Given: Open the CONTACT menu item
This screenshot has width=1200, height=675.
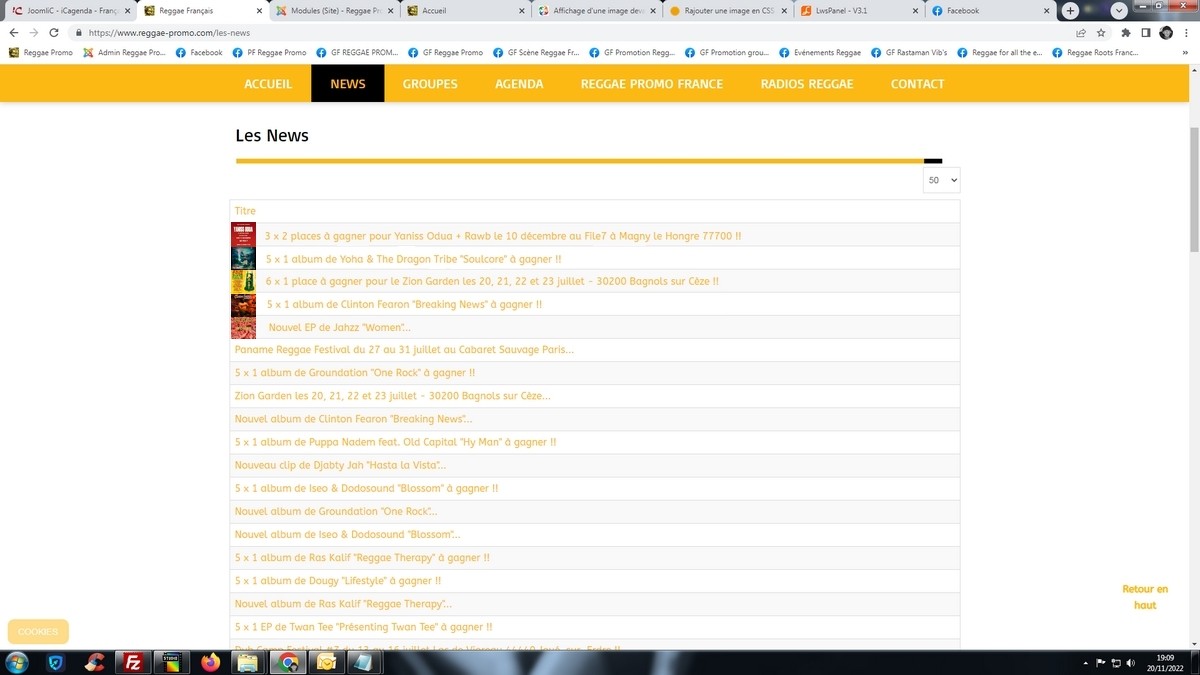Looking at the screenshot, I should (x=918, y=84).
